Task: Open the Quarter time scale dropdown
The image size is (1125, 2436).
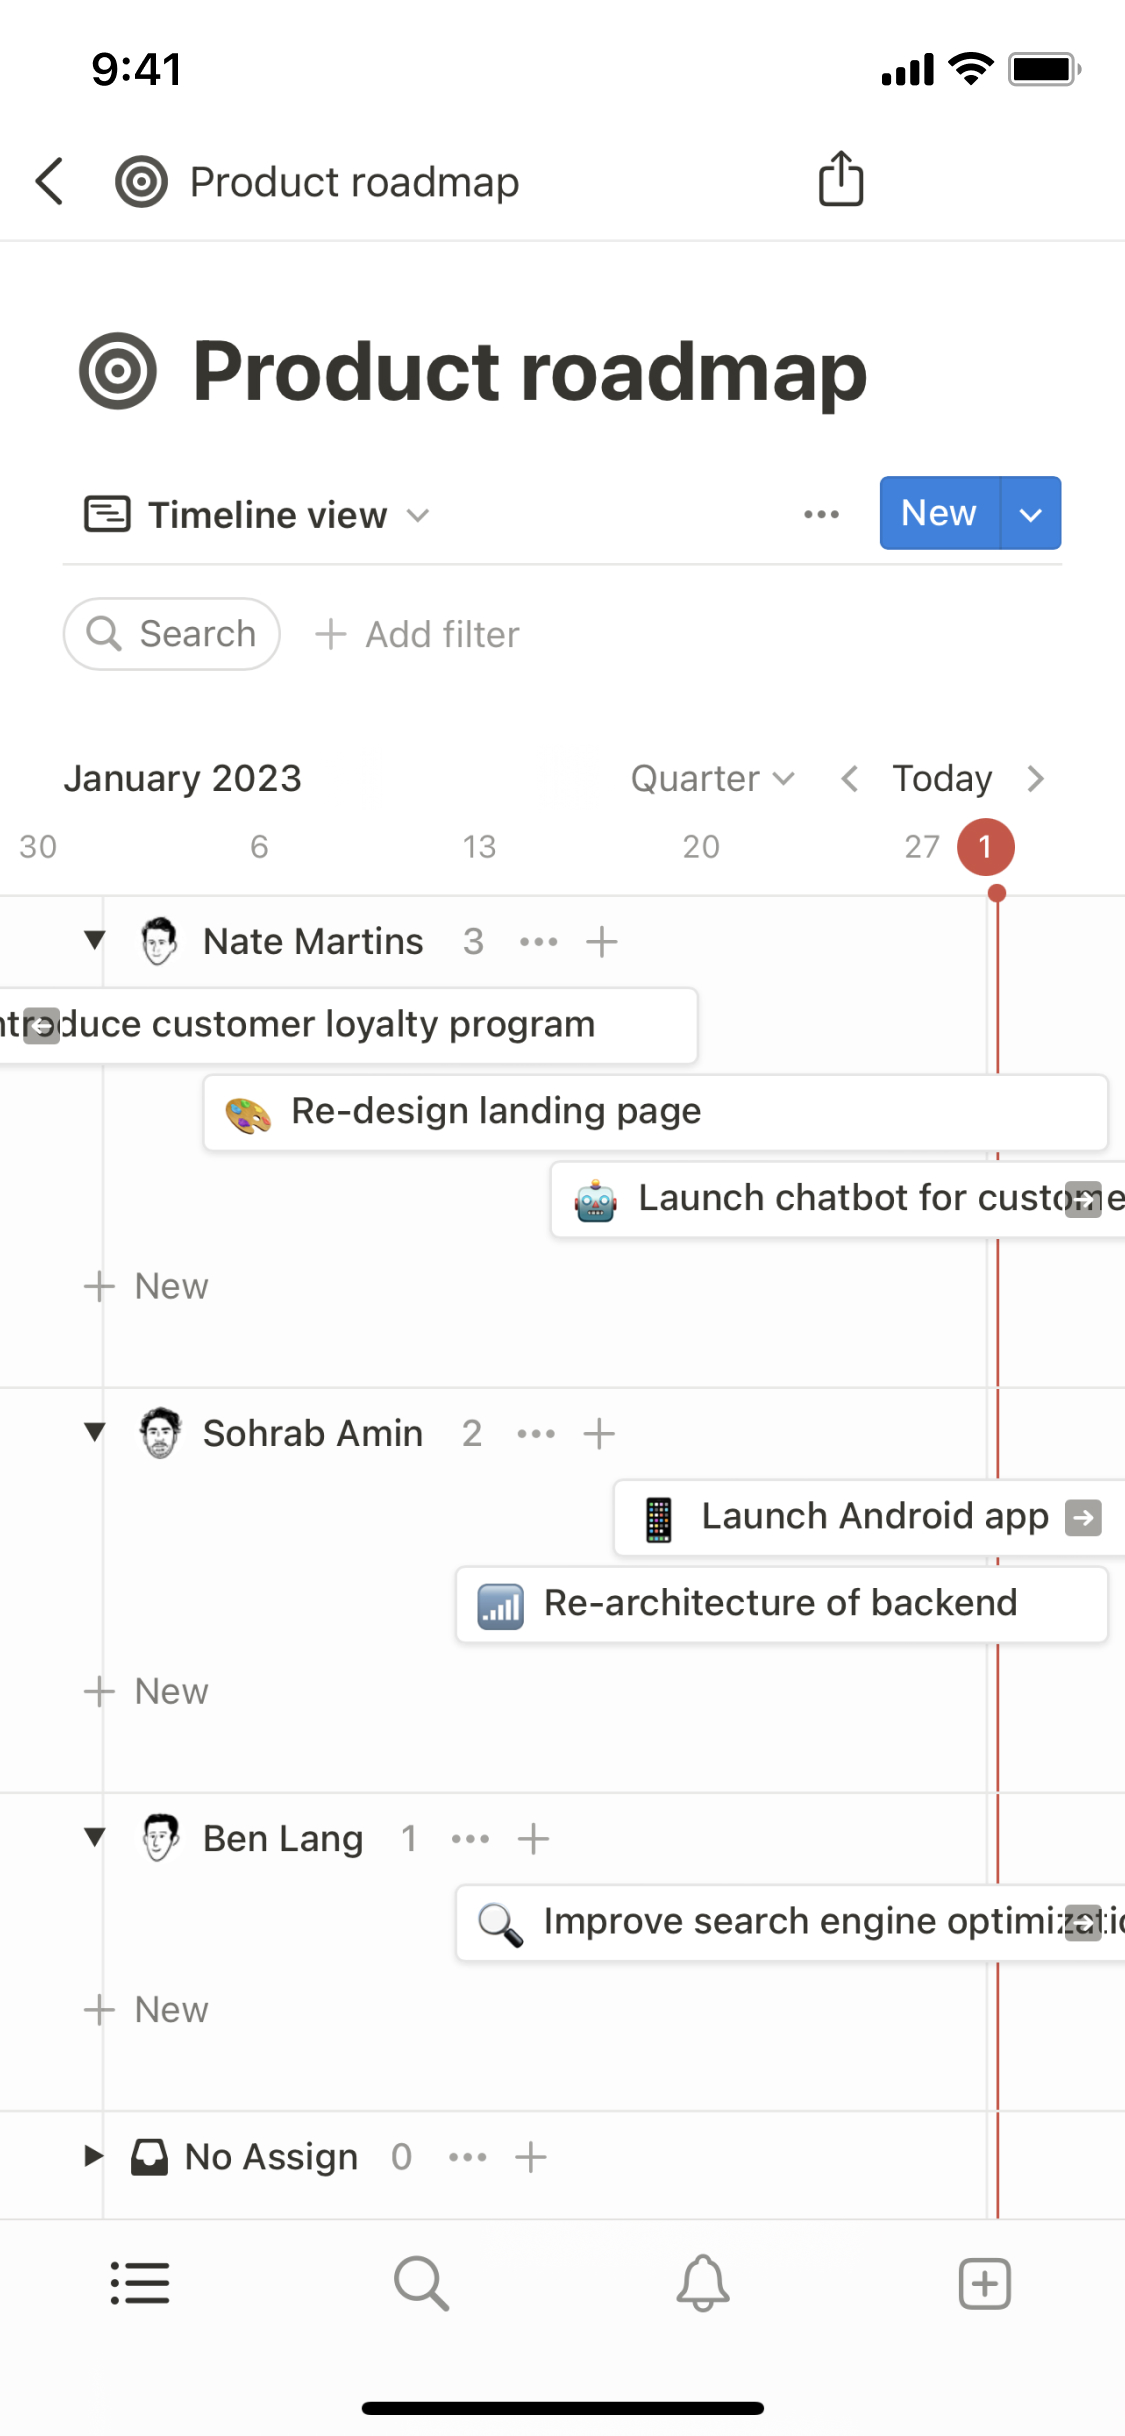Action: (x=711, y=779)
